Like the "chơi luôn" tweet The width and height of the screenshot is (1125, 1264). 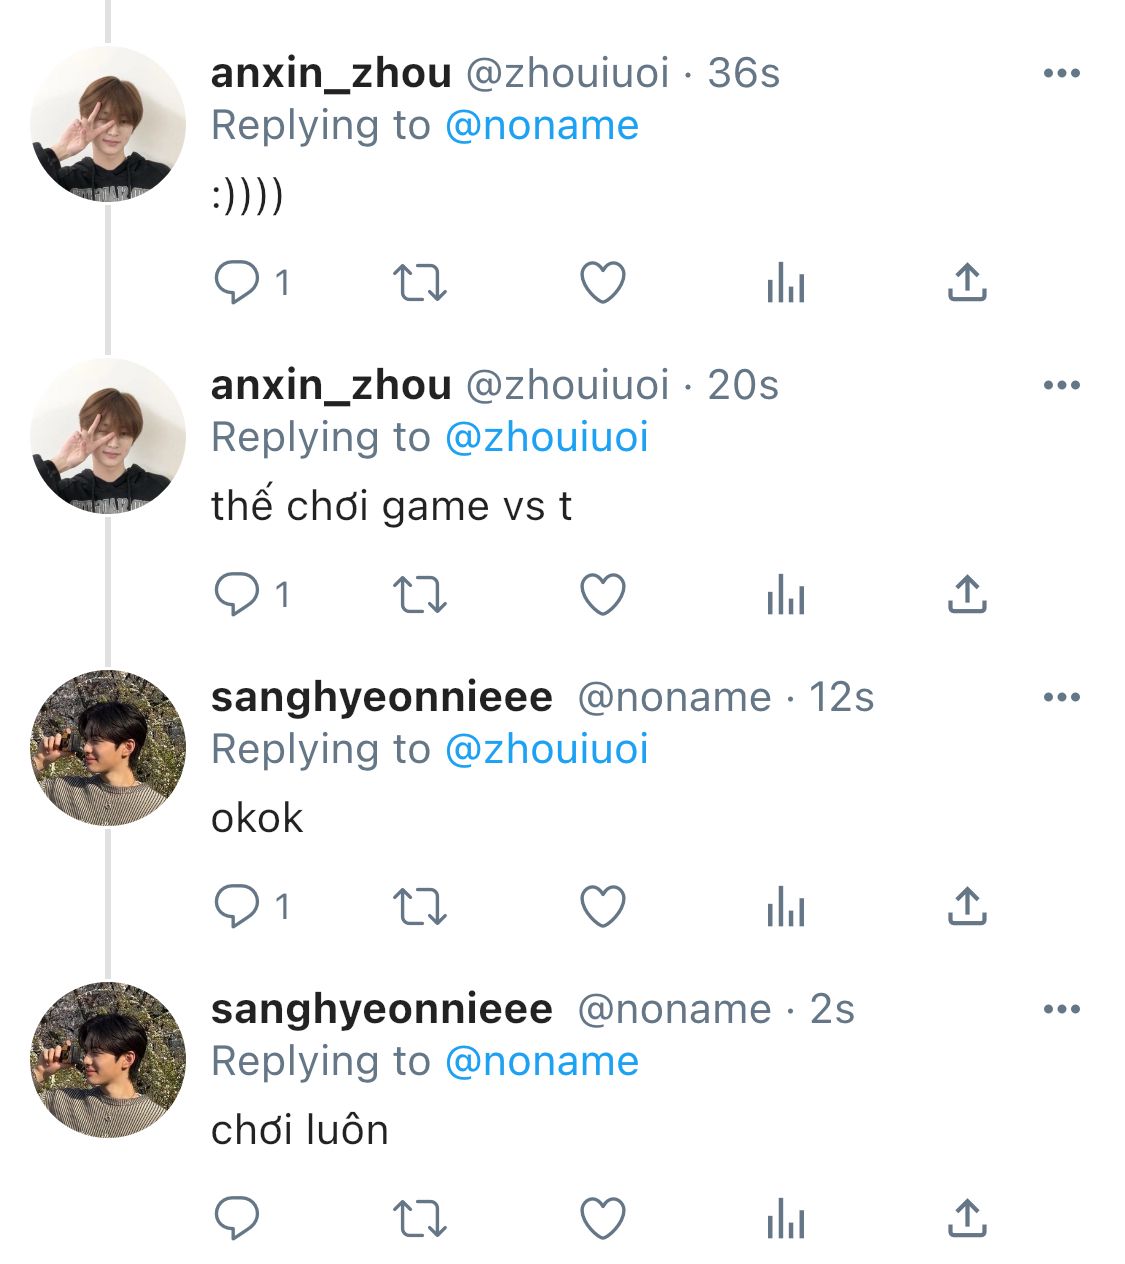click(603, 1219)
